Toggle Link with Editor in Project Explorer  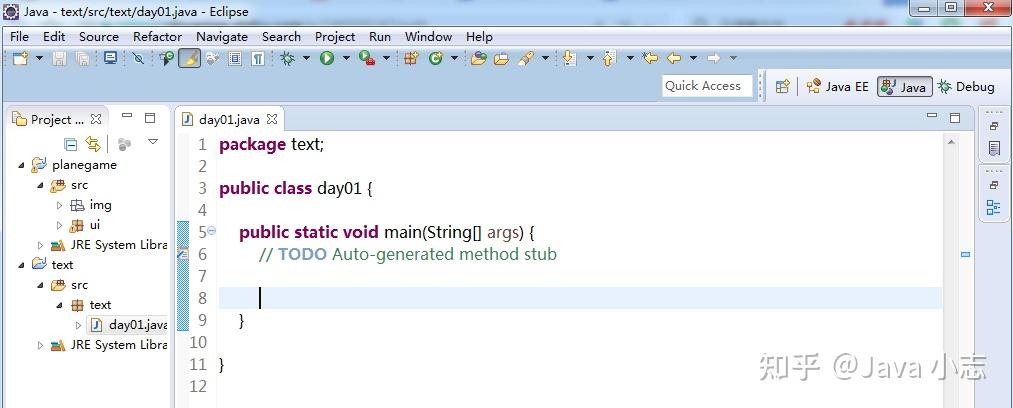coord(93,143)
